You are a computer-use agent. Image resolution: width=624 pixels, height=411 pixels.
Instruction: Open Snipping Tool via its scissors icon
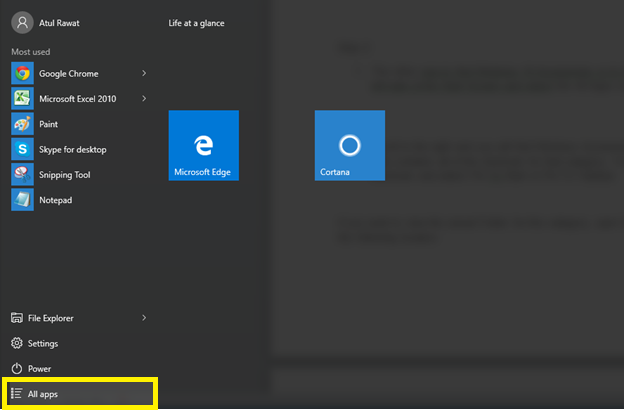click(x=22, y=174)
